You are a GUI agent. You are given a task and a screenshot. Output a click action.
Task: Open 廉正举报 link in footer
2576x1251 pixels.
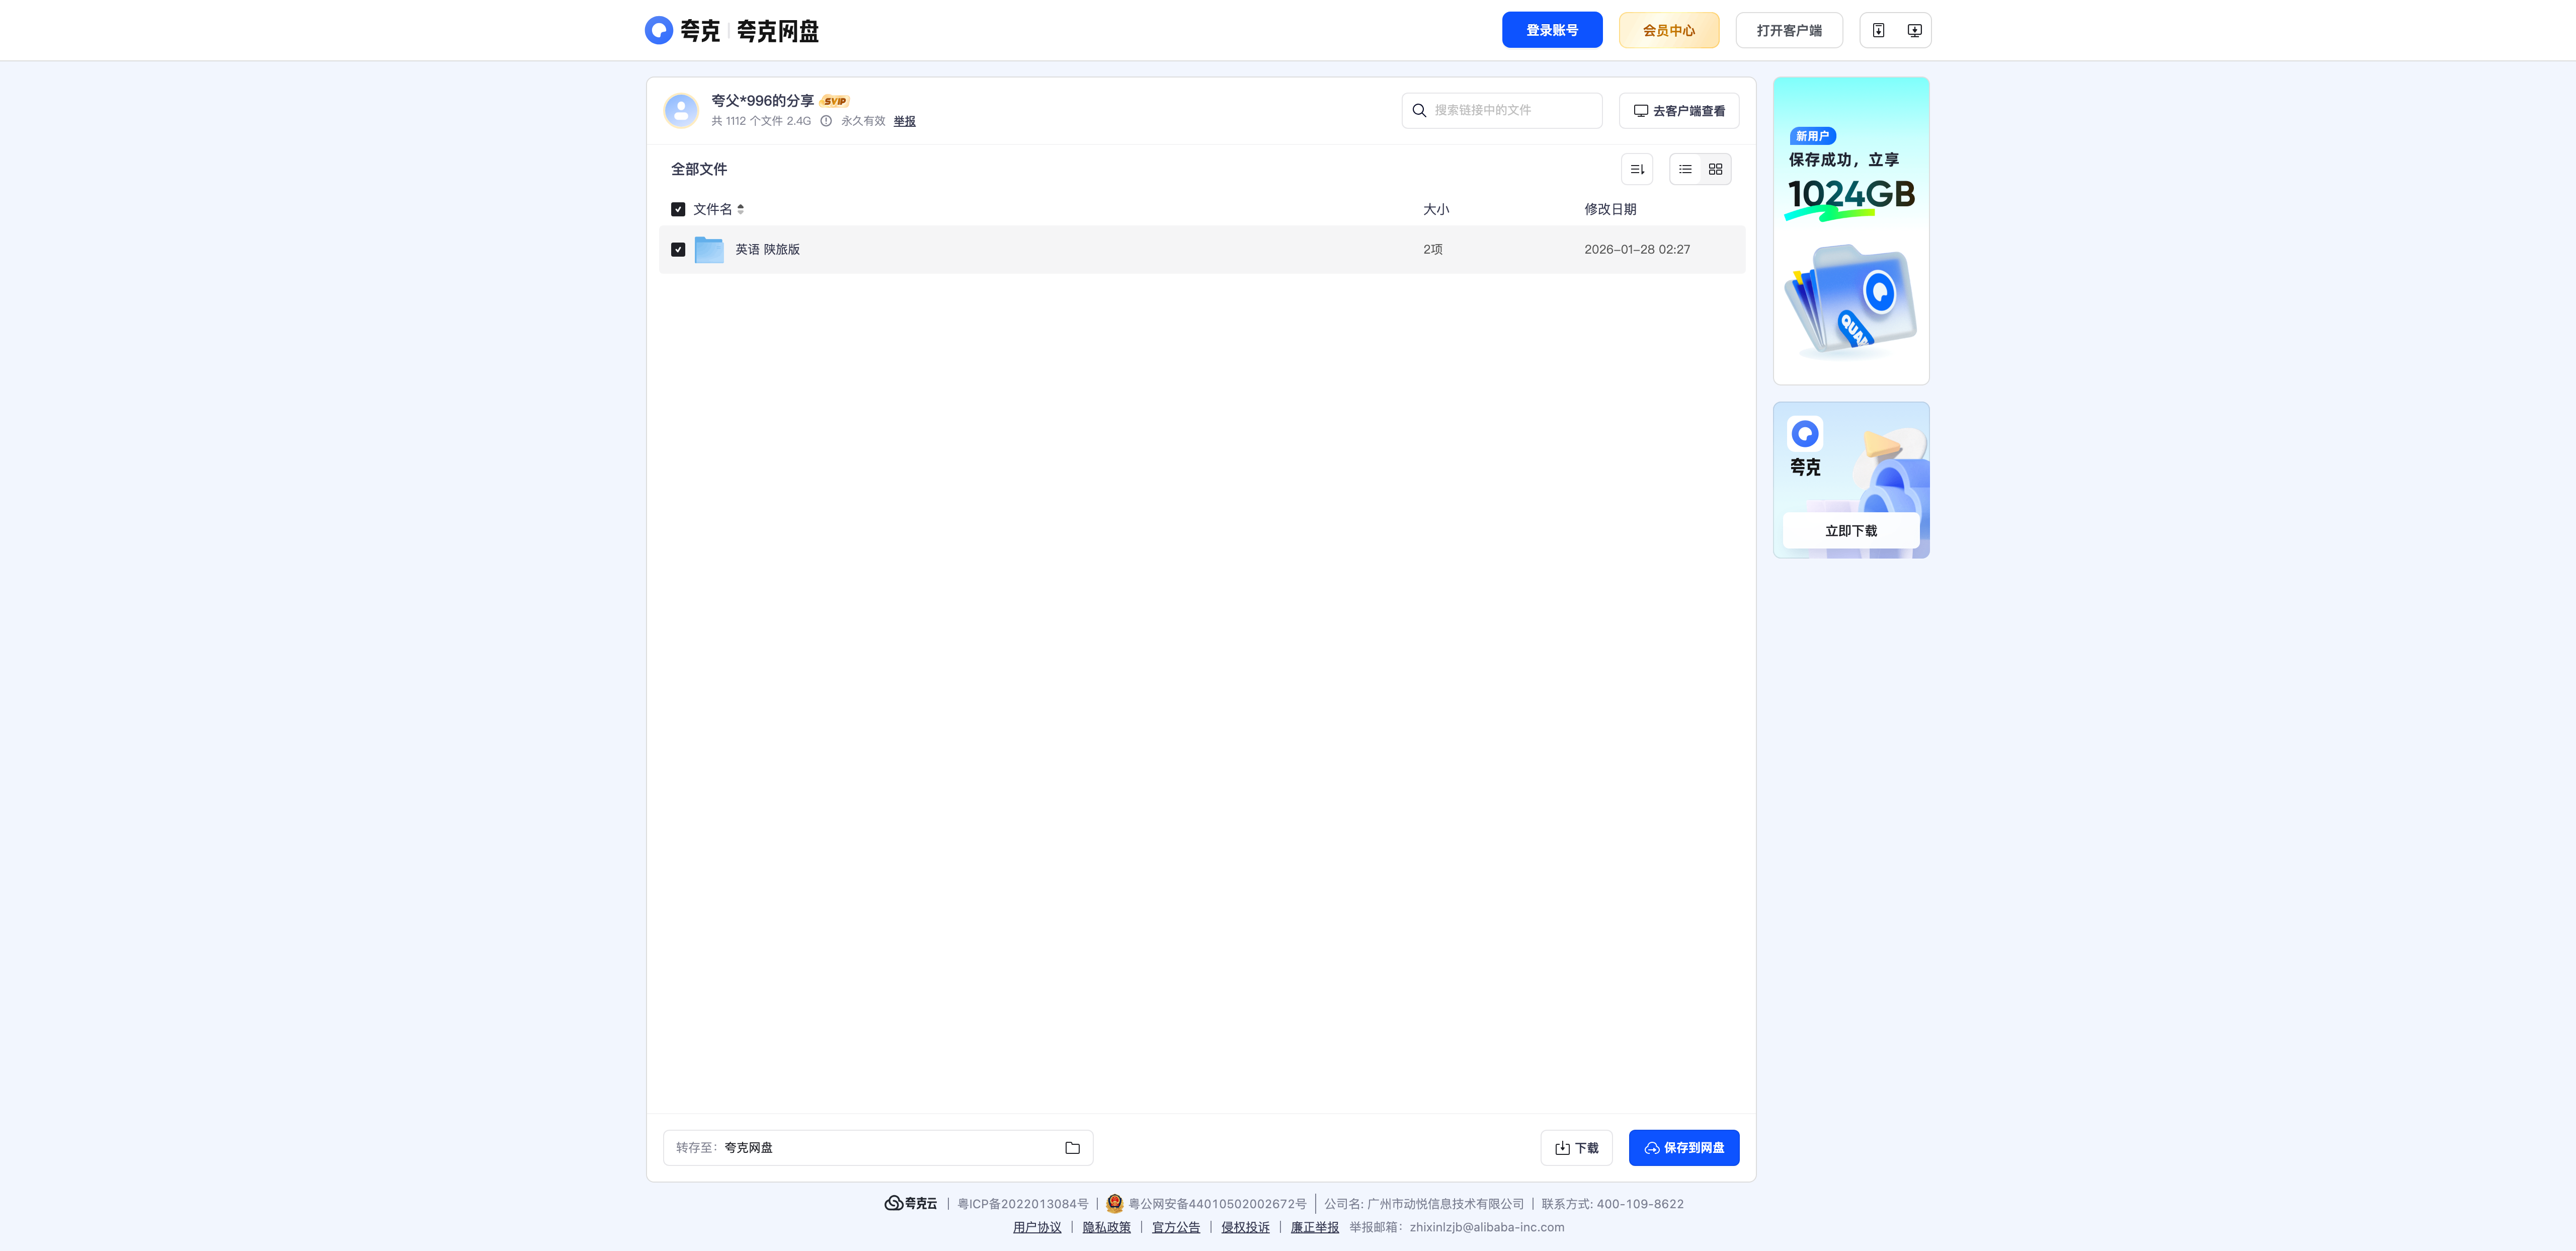[x=1314, y=1227]
